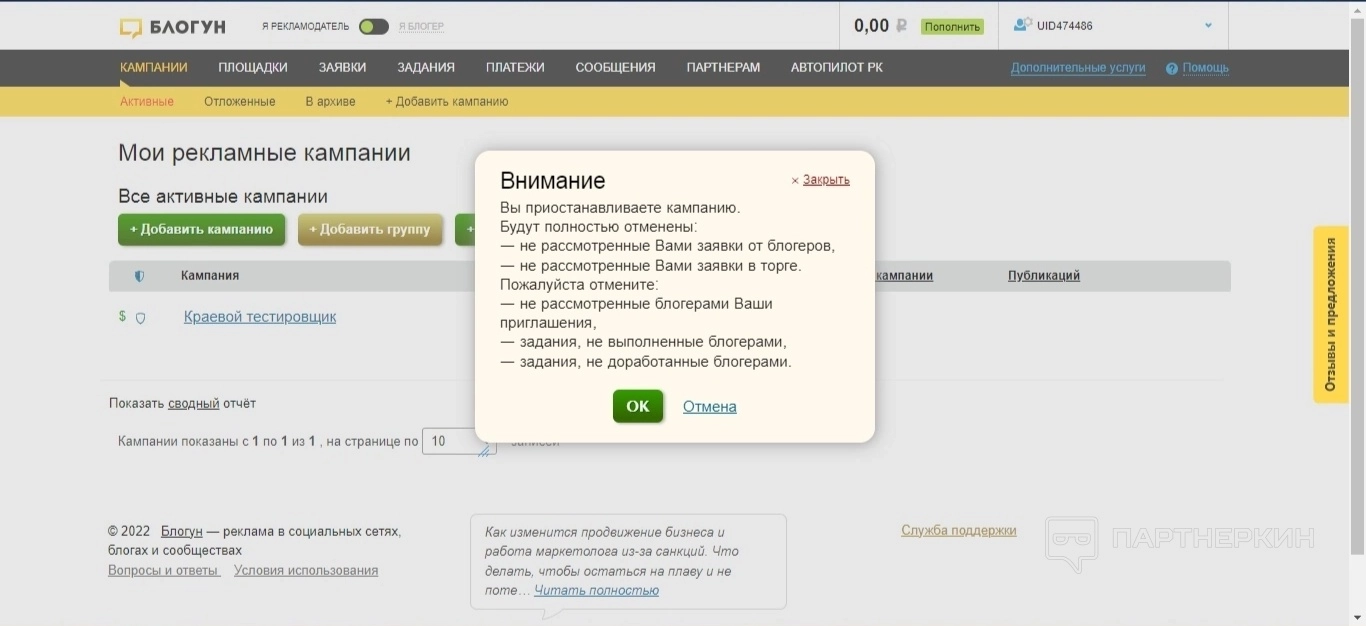Viewport: 1366px width, 626px height.
Task: Click + Добавить кампанию in yellow bar
Action: point(447,102)
